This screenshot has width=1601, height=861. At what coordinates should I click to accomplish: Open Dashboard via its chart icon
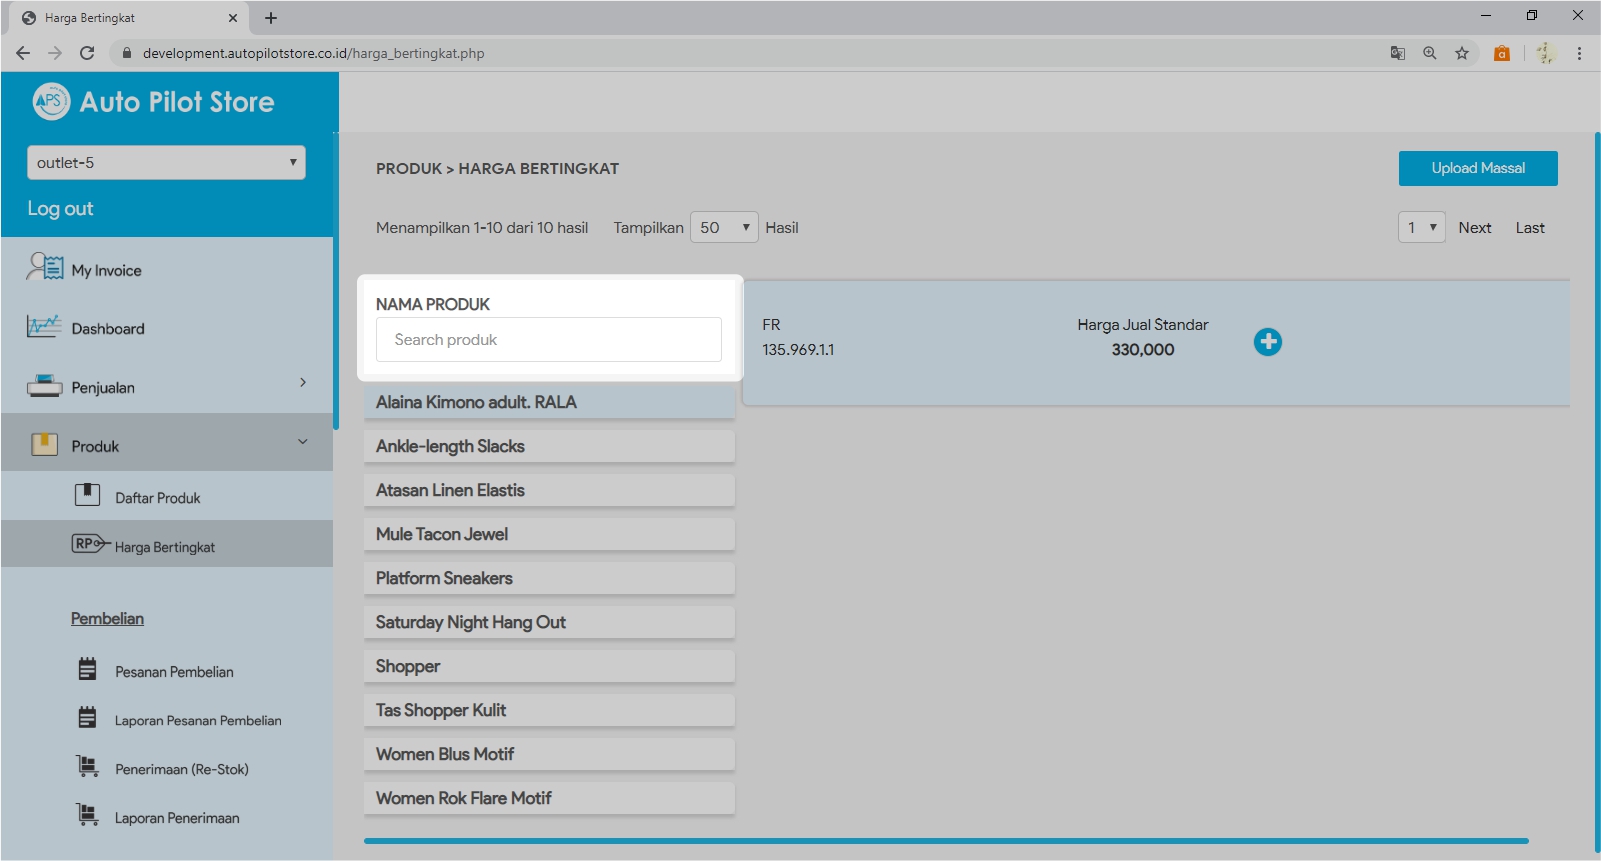click(44, 327)
